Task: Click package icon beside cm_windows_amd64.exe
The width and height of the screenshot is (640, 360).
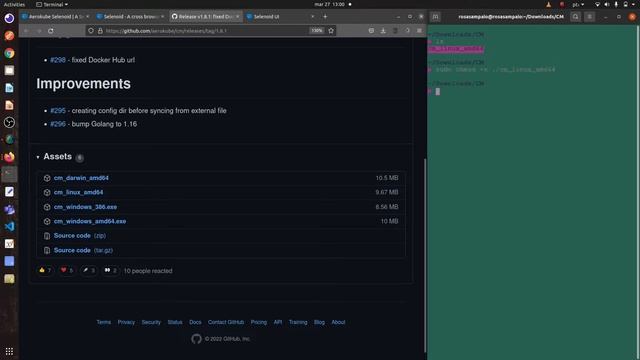Action: 47,221
